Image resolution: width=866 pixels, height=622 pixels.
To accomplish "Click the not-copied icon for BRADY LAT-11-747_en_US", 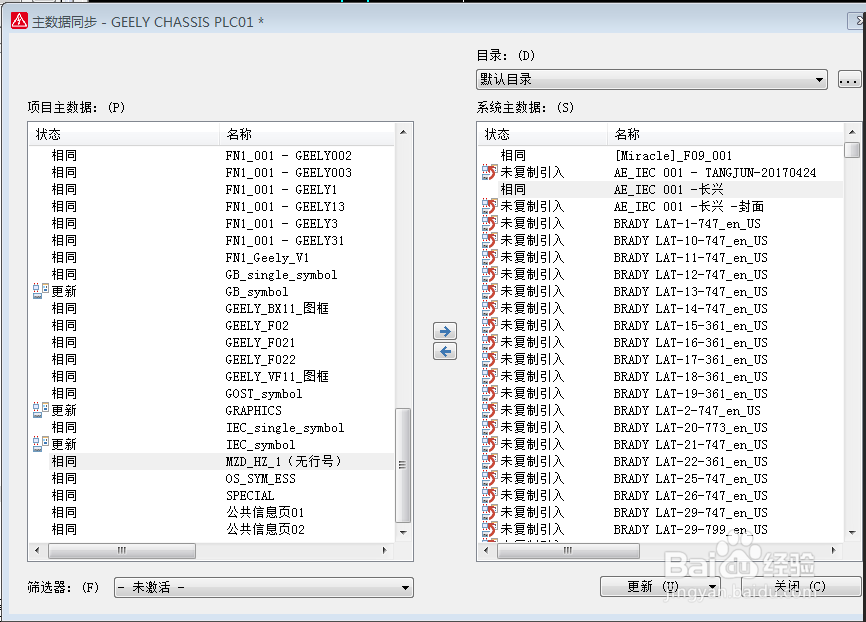I will [x=489, y=257].
